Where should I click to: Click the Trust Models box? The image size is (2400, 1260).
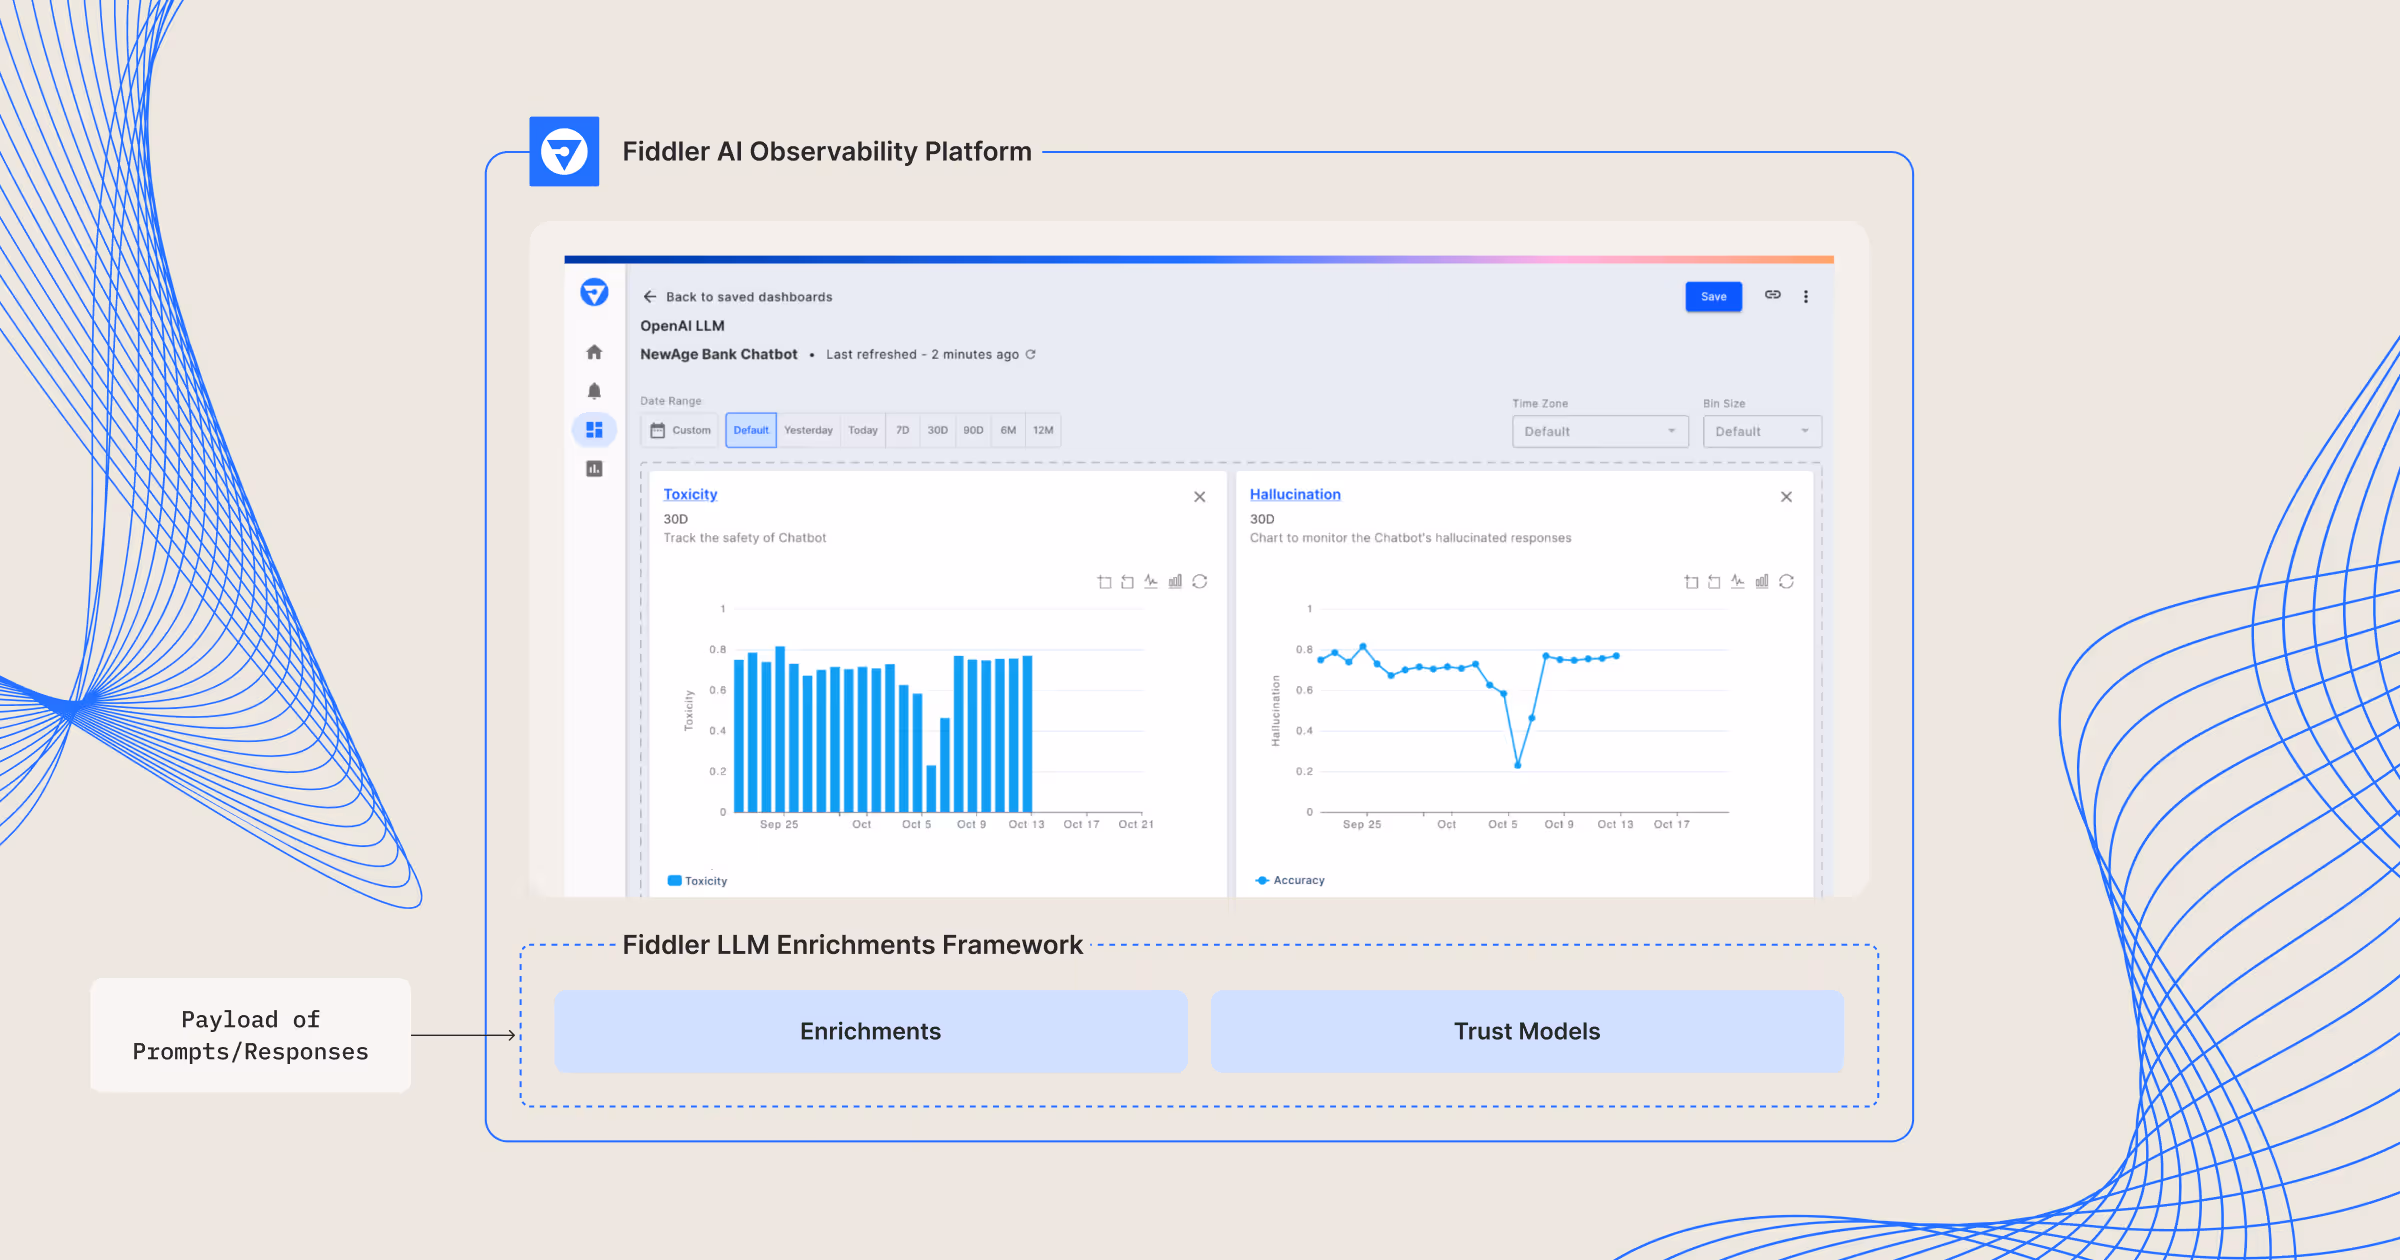tap(1527, 1031)
